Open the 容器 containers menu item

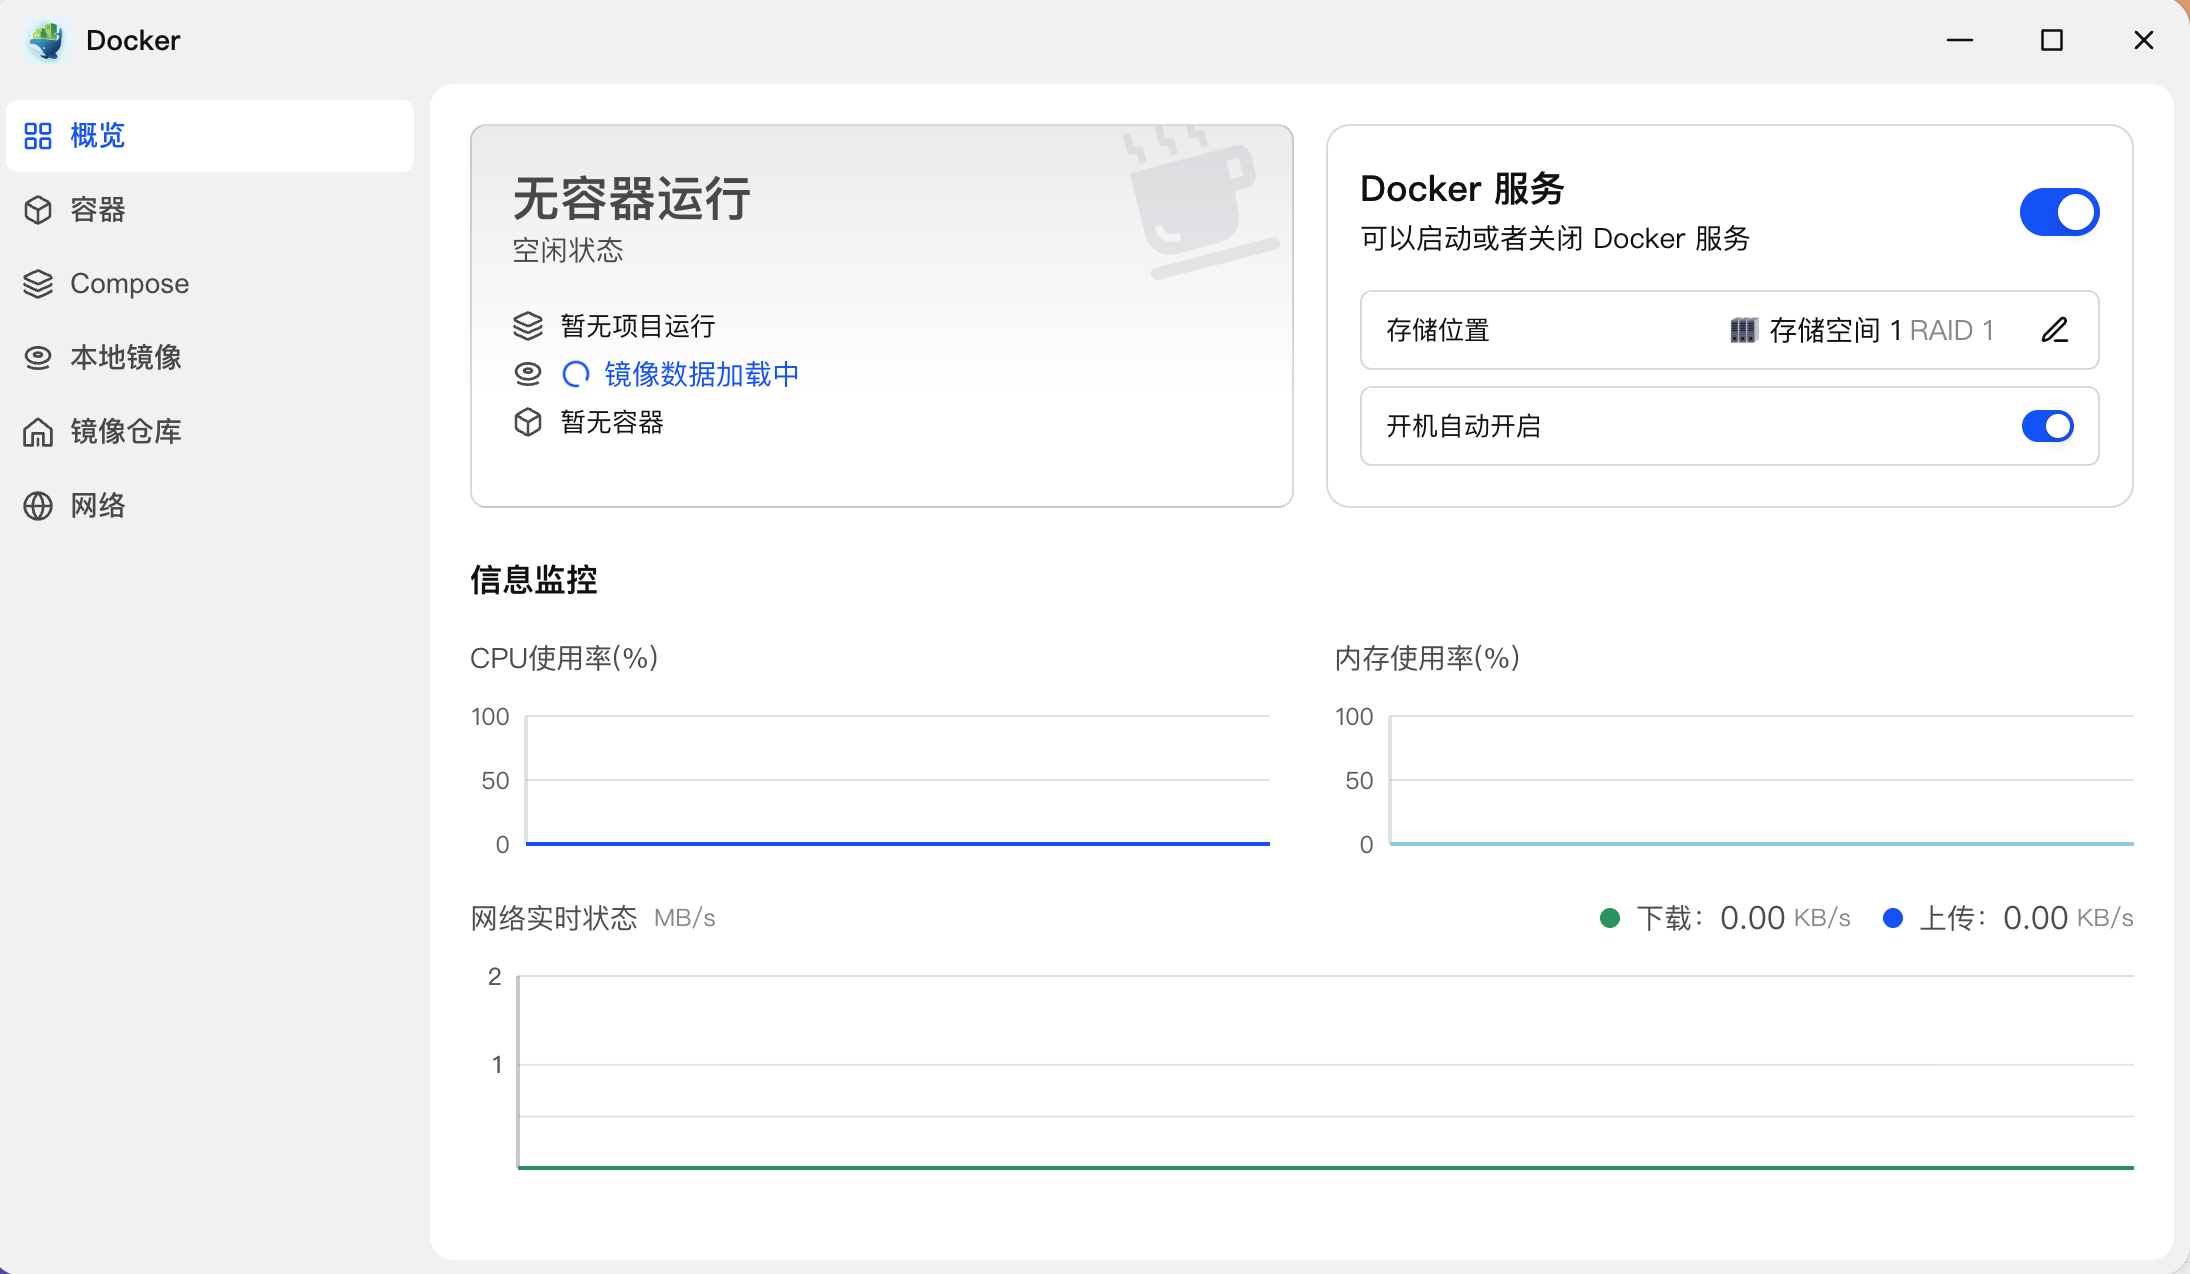pos(98,210)
